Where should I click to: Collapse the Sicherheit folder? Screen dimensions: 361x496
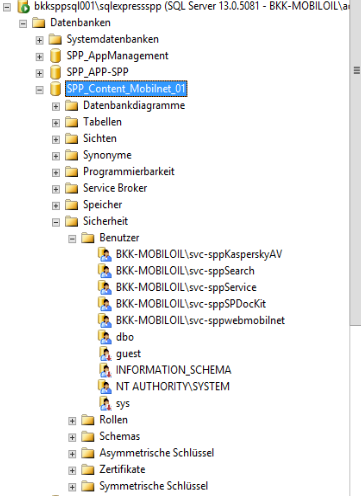56,222
